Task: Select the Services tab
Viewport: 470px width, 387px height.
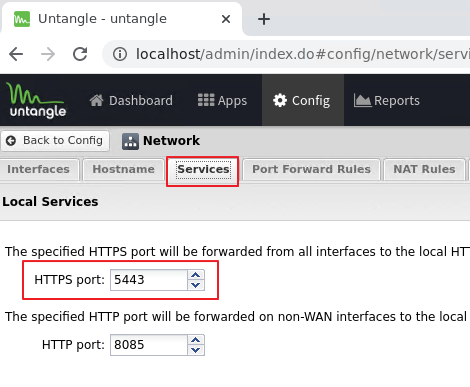Action: point(203,169)
